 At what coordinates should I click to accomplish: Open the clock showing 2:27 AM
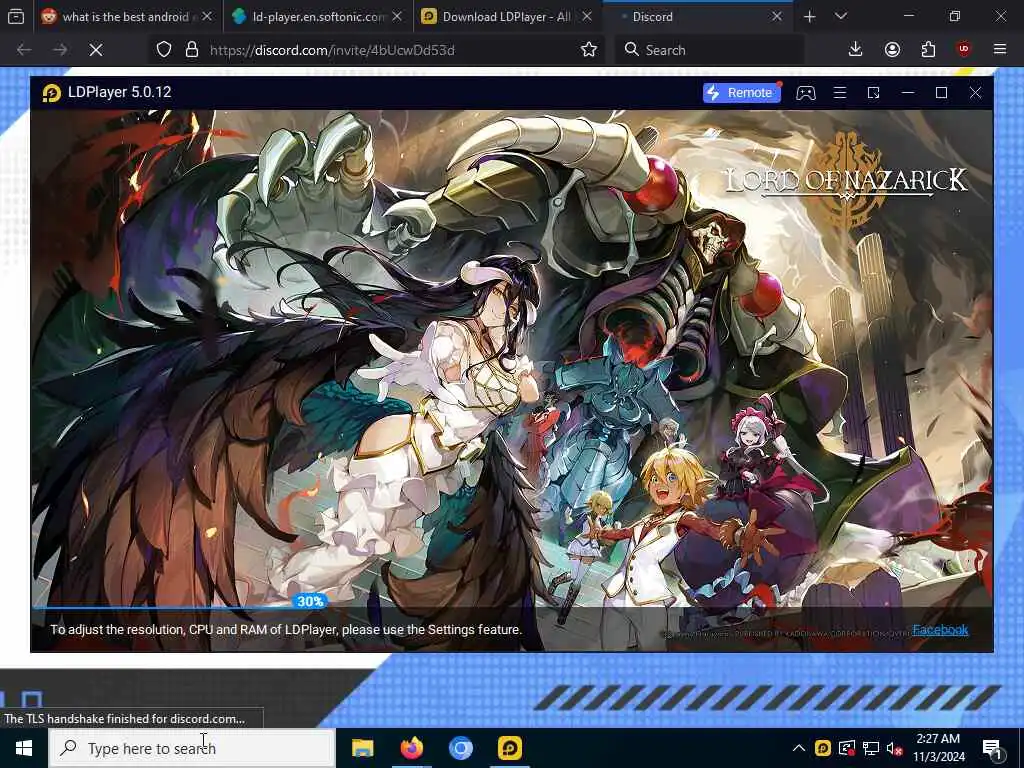pyautogui.click(x=938, y=748)
